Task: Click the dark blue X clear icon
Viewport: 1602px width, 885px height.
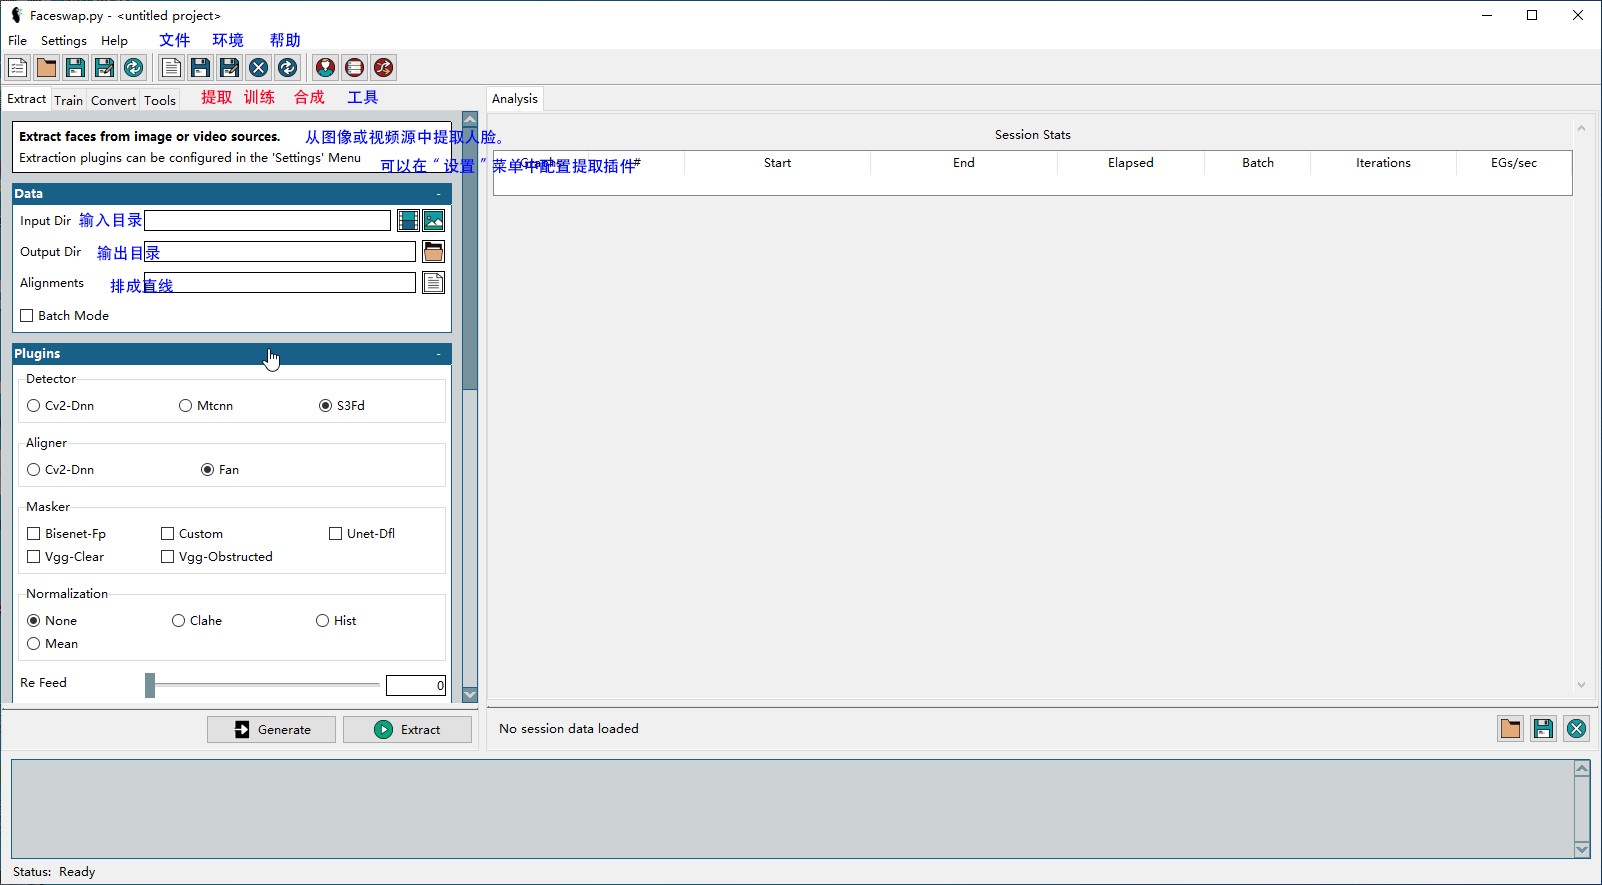Action: pyautogui.click(x=258, y=68)
